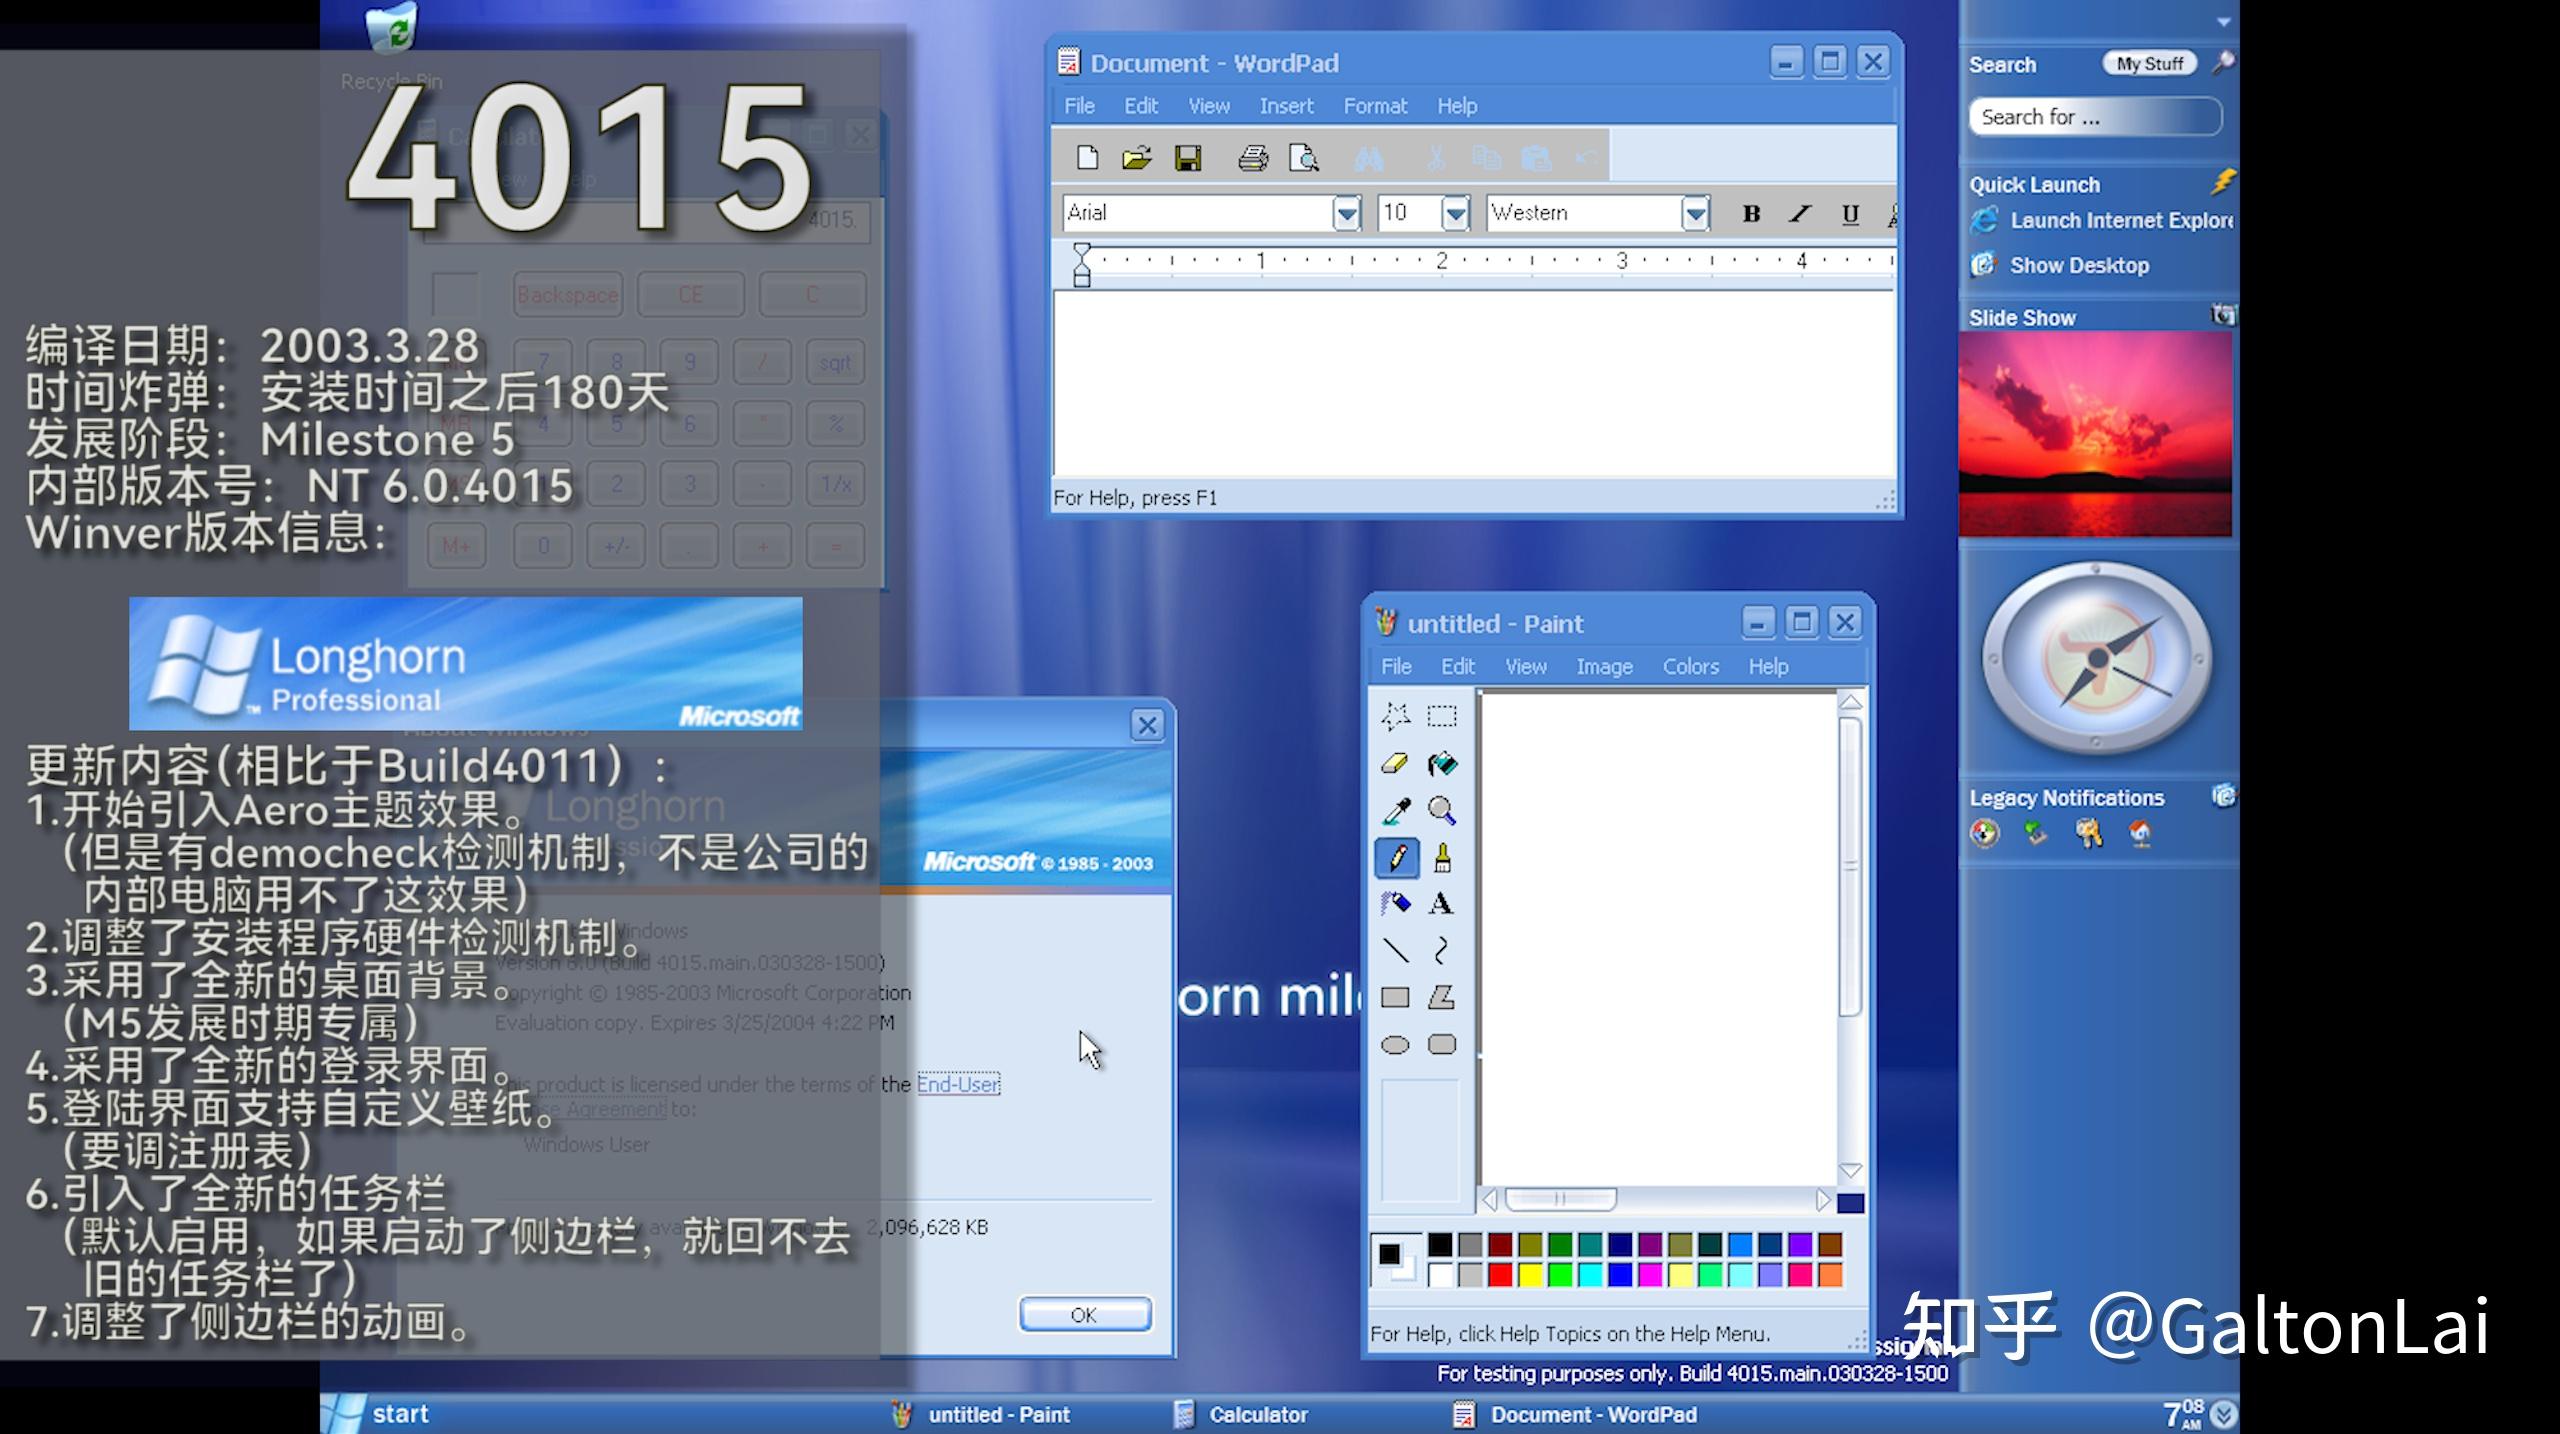The image size is (2560, 1434).
Task: Open Print Preview in WordPad
Action: point(1304,157)
